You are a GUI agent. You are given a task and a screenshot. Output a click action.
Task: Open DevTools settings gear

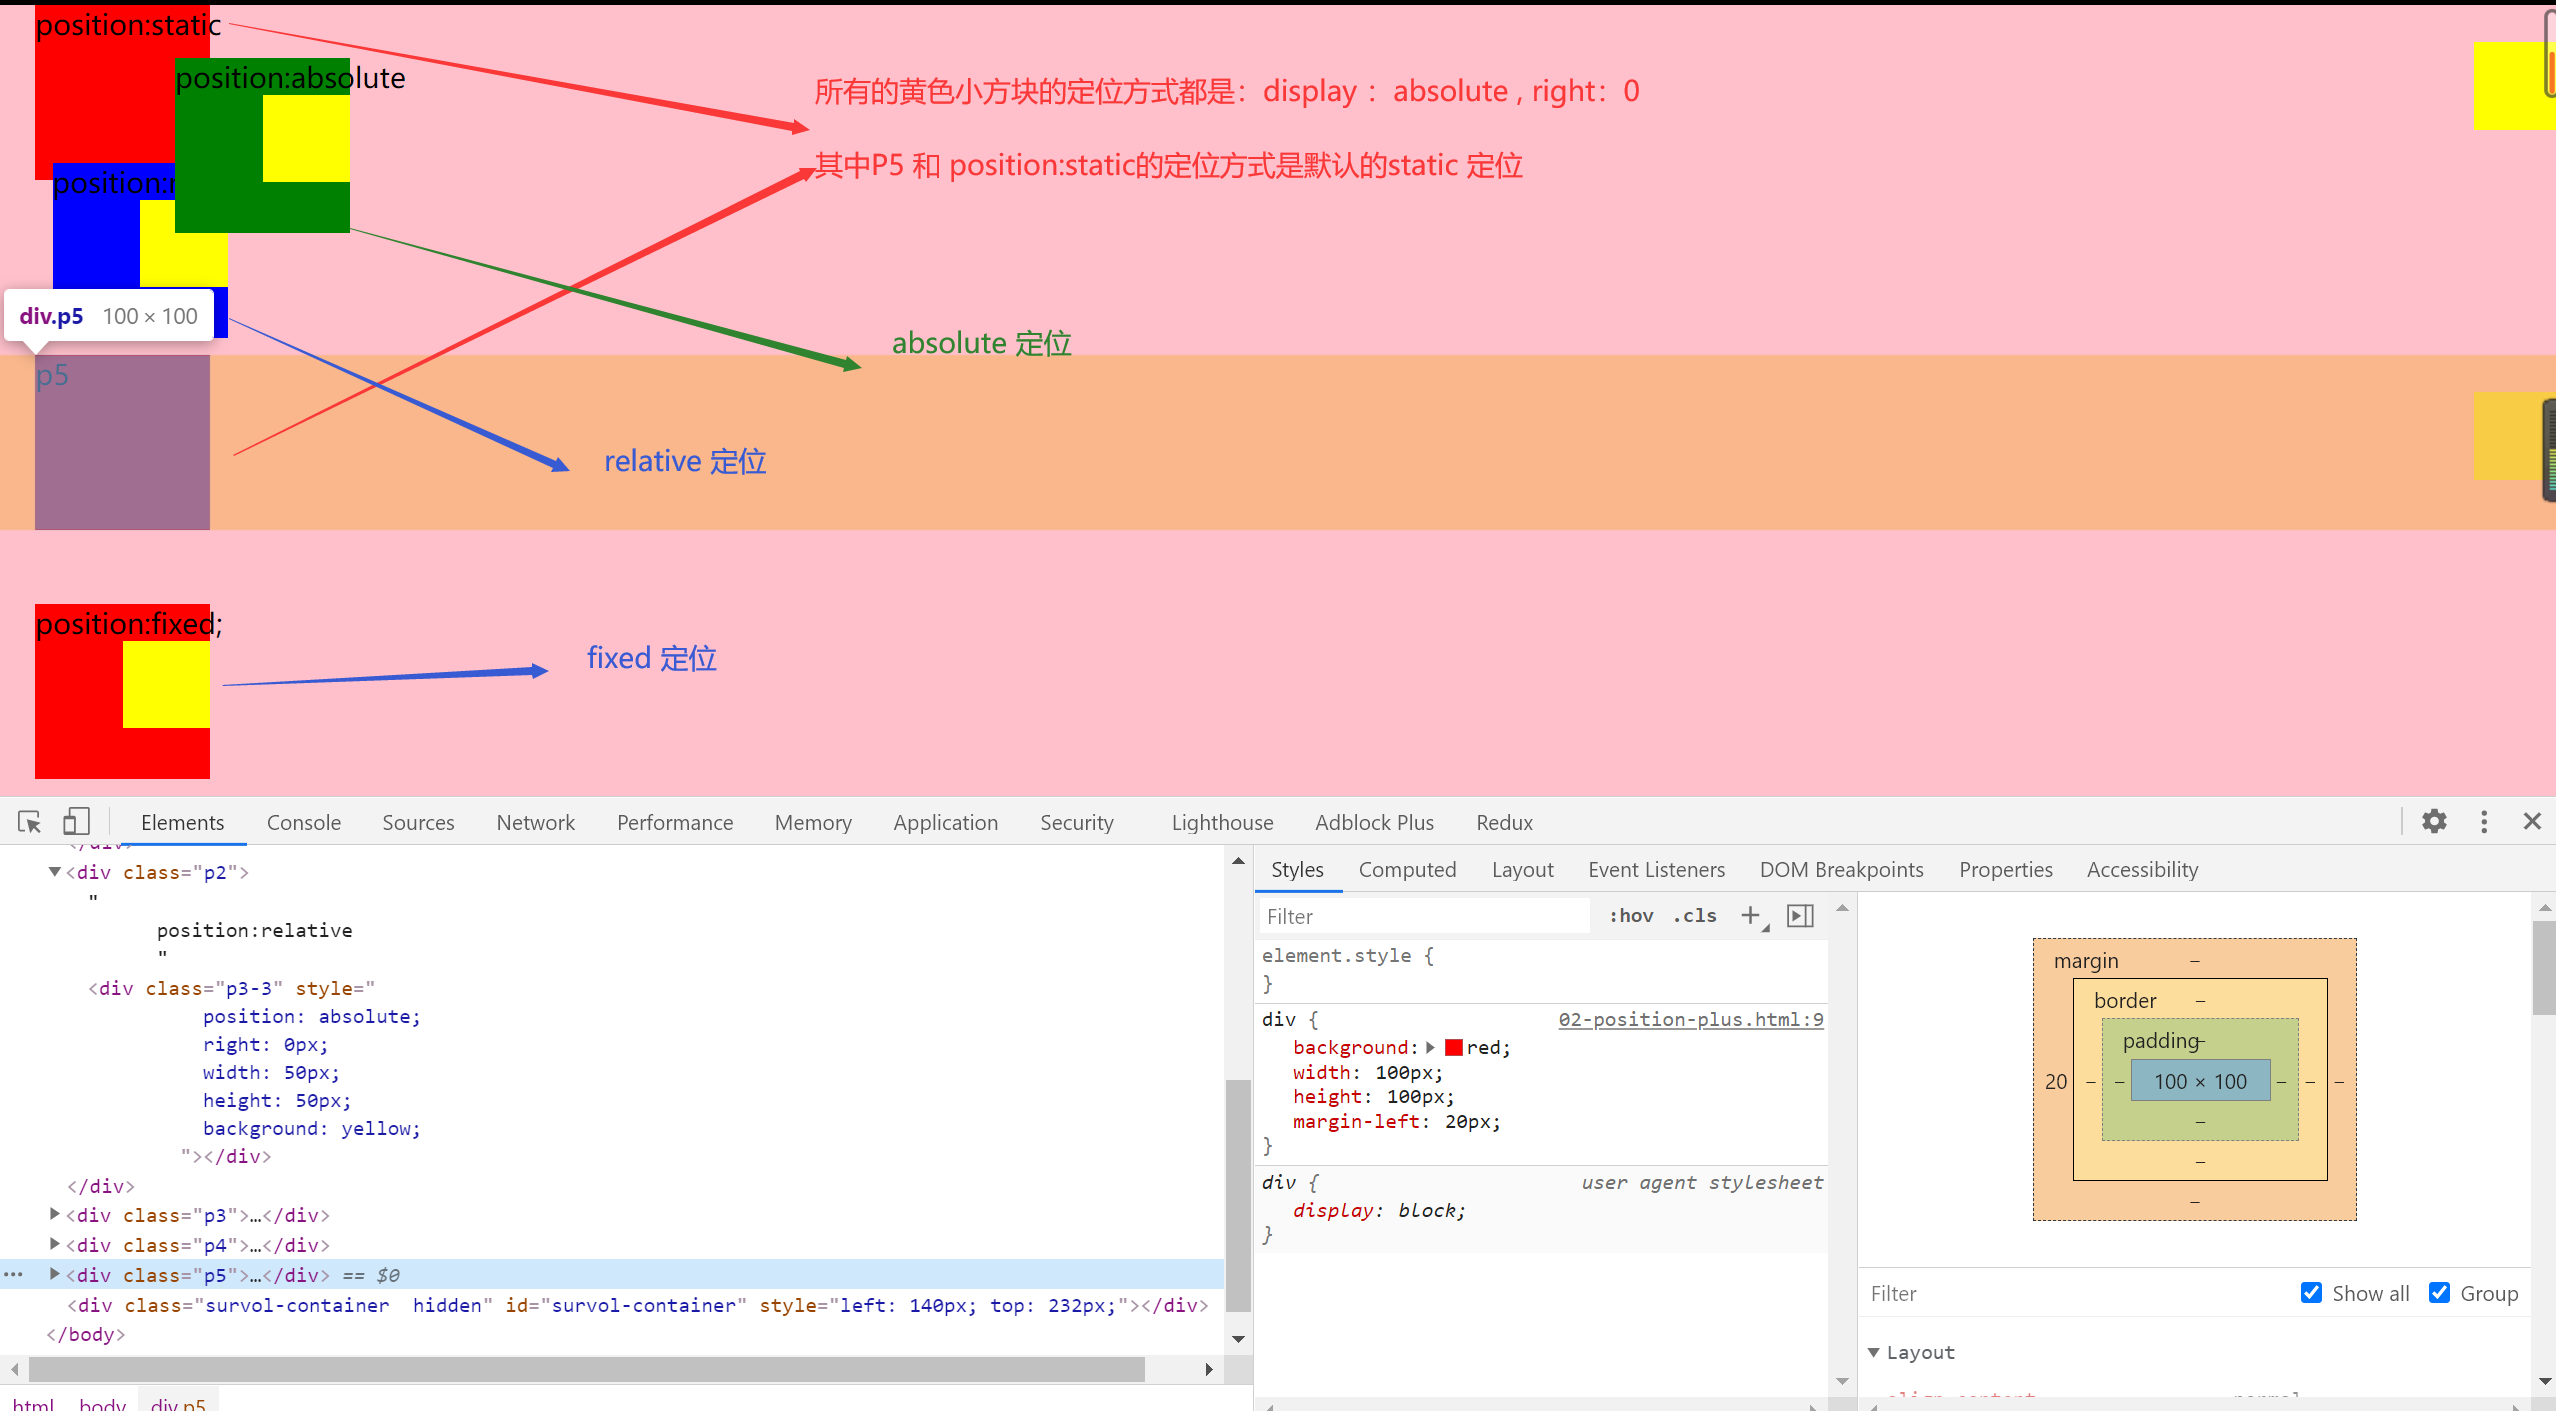pyautogui.click(x=2434, y=822)
